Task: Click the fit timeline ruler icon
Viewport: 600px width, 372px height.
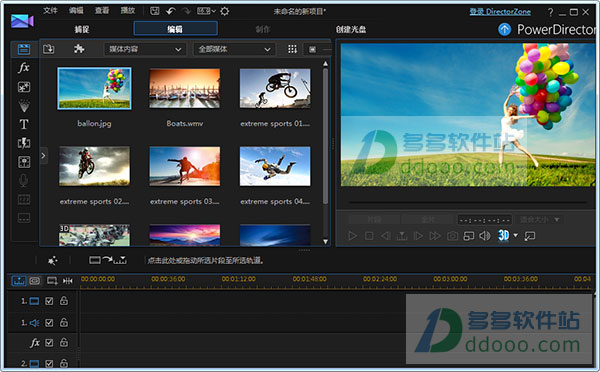Action: [x=68, y=281]
